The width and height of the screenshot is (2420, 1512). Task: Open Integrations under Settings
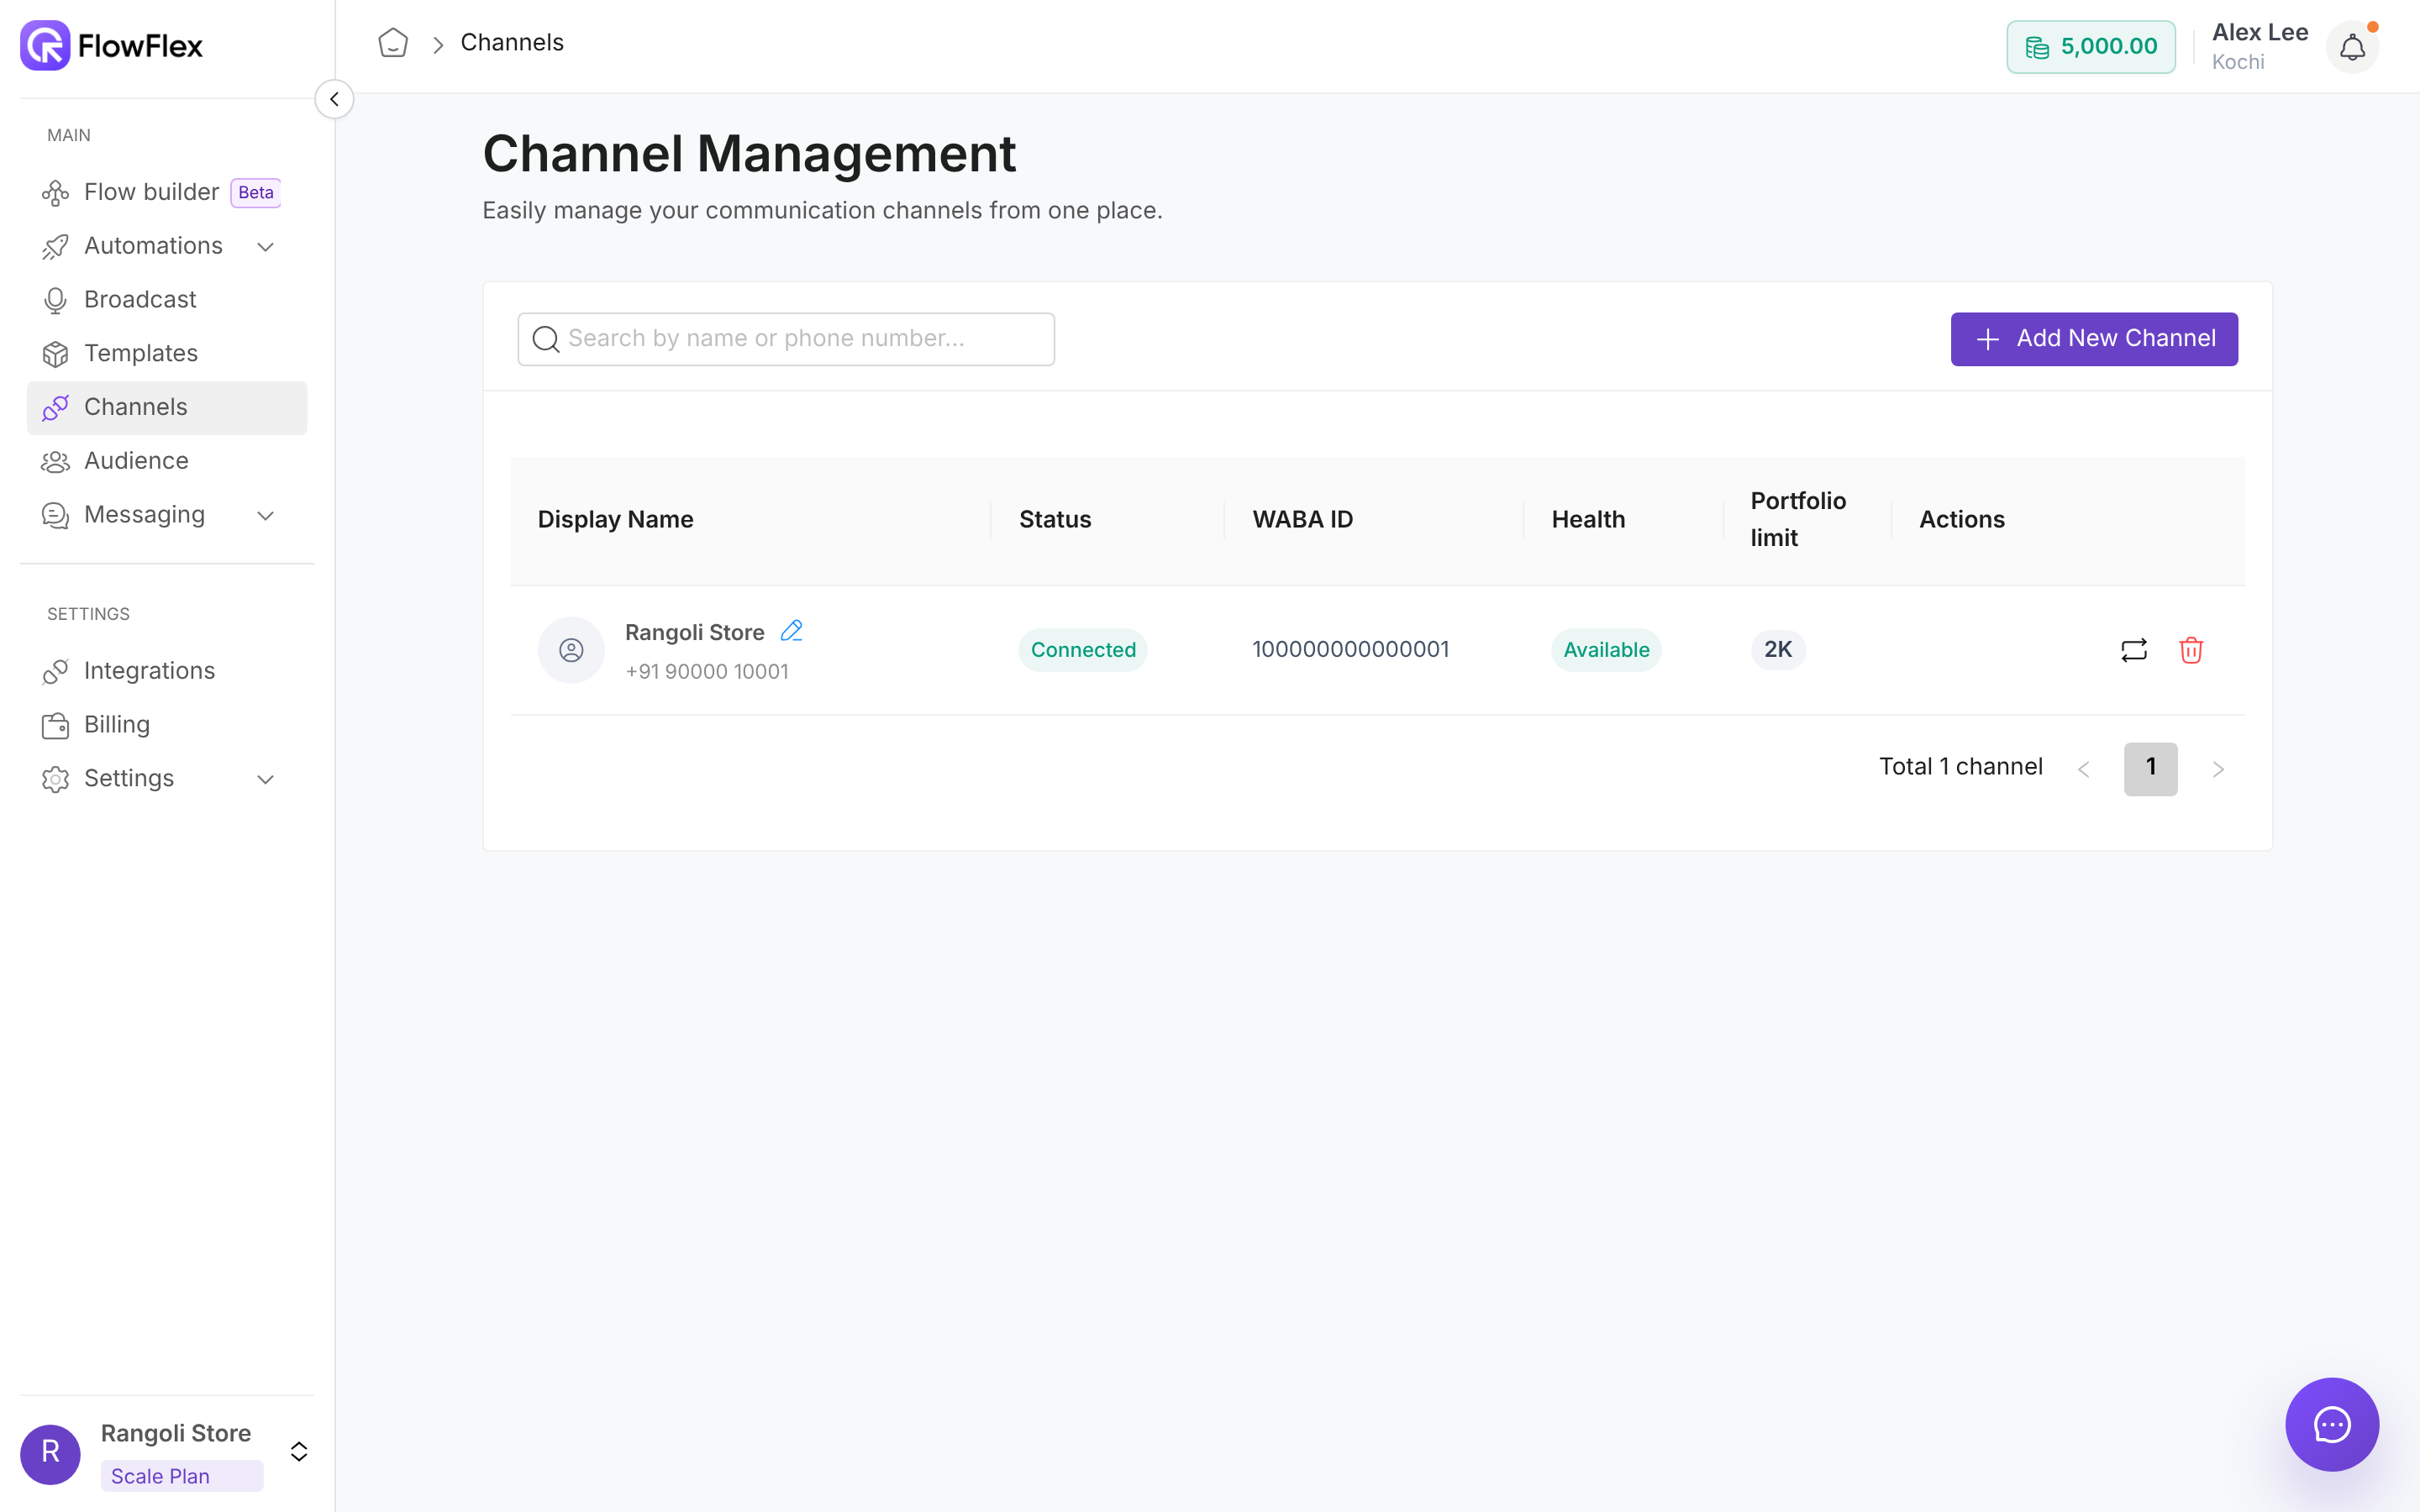tap(167, 671)
